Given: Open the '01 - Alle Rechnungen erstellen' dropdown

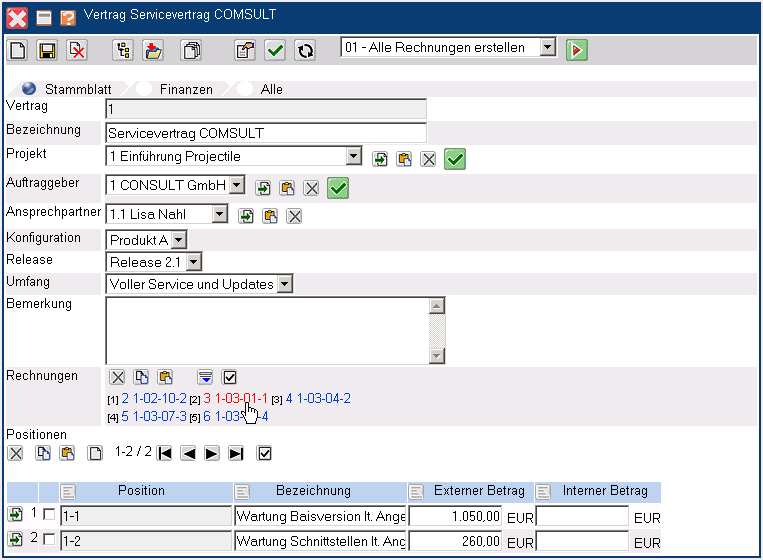Looking at the screenshot, I should pyautogui.click(x=547, y=48).
